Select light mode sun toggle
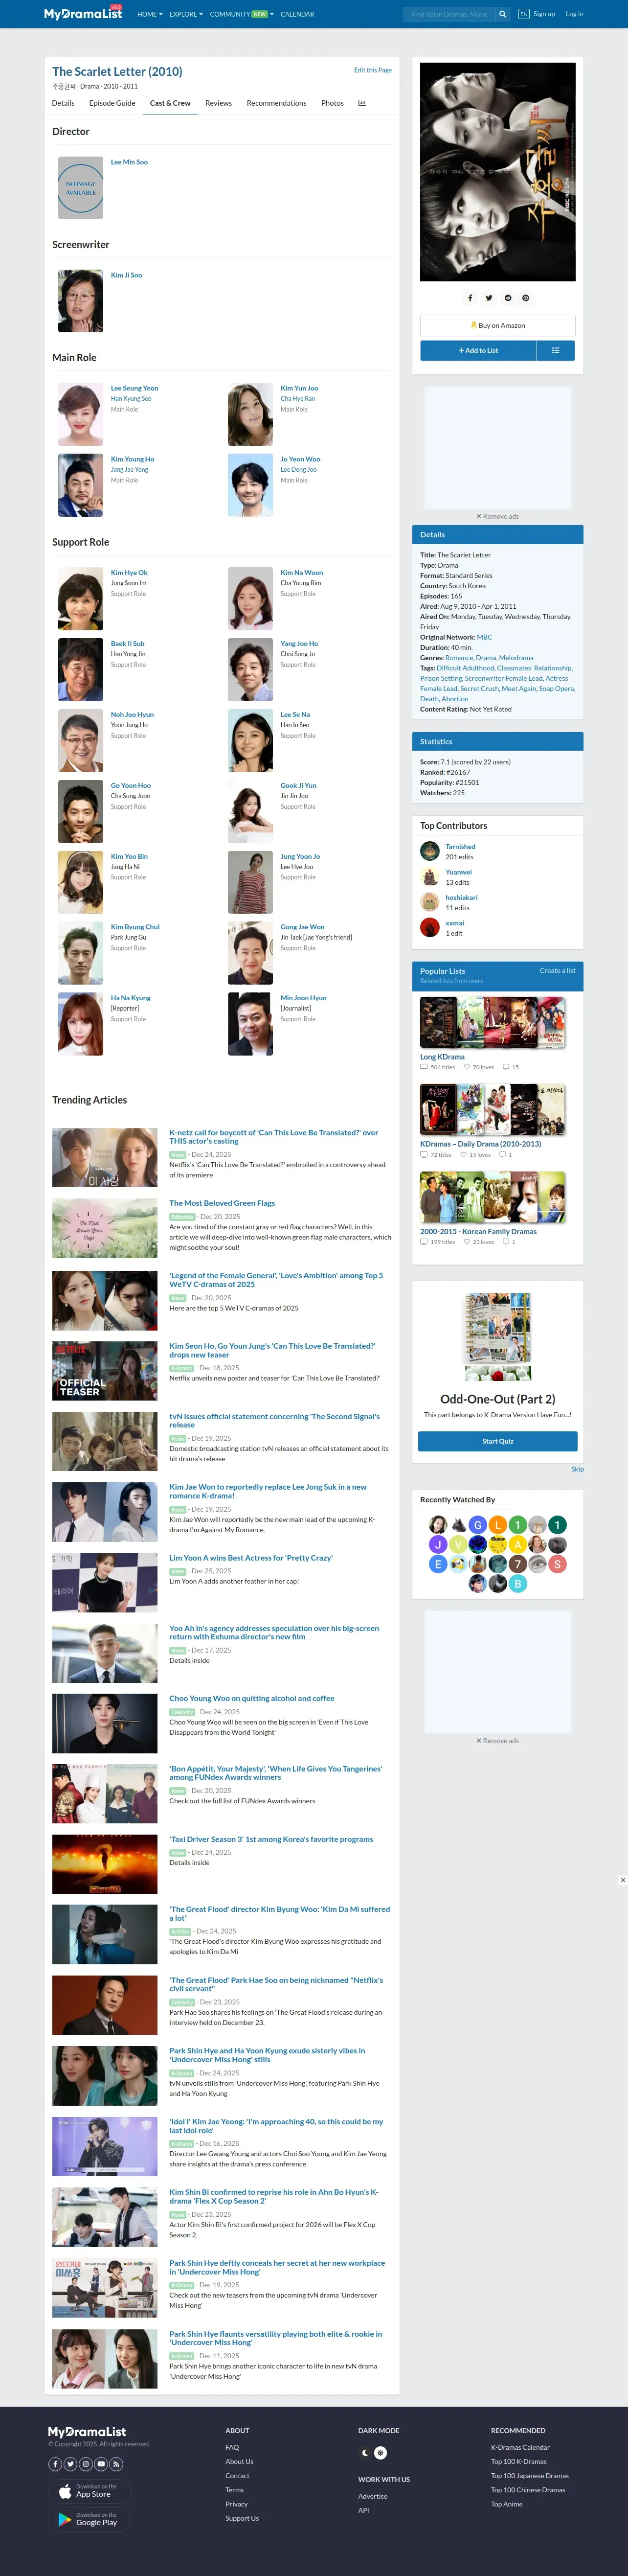The height and width of the screenshot is (2576, 628). coord(380,2453)
